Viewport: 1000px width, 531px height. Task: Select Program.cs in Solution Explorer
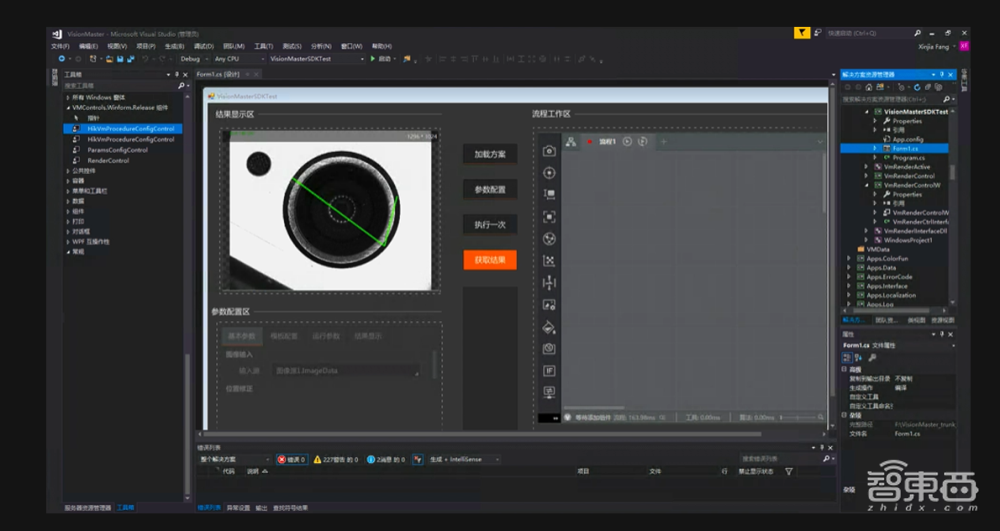pos(906,157)
